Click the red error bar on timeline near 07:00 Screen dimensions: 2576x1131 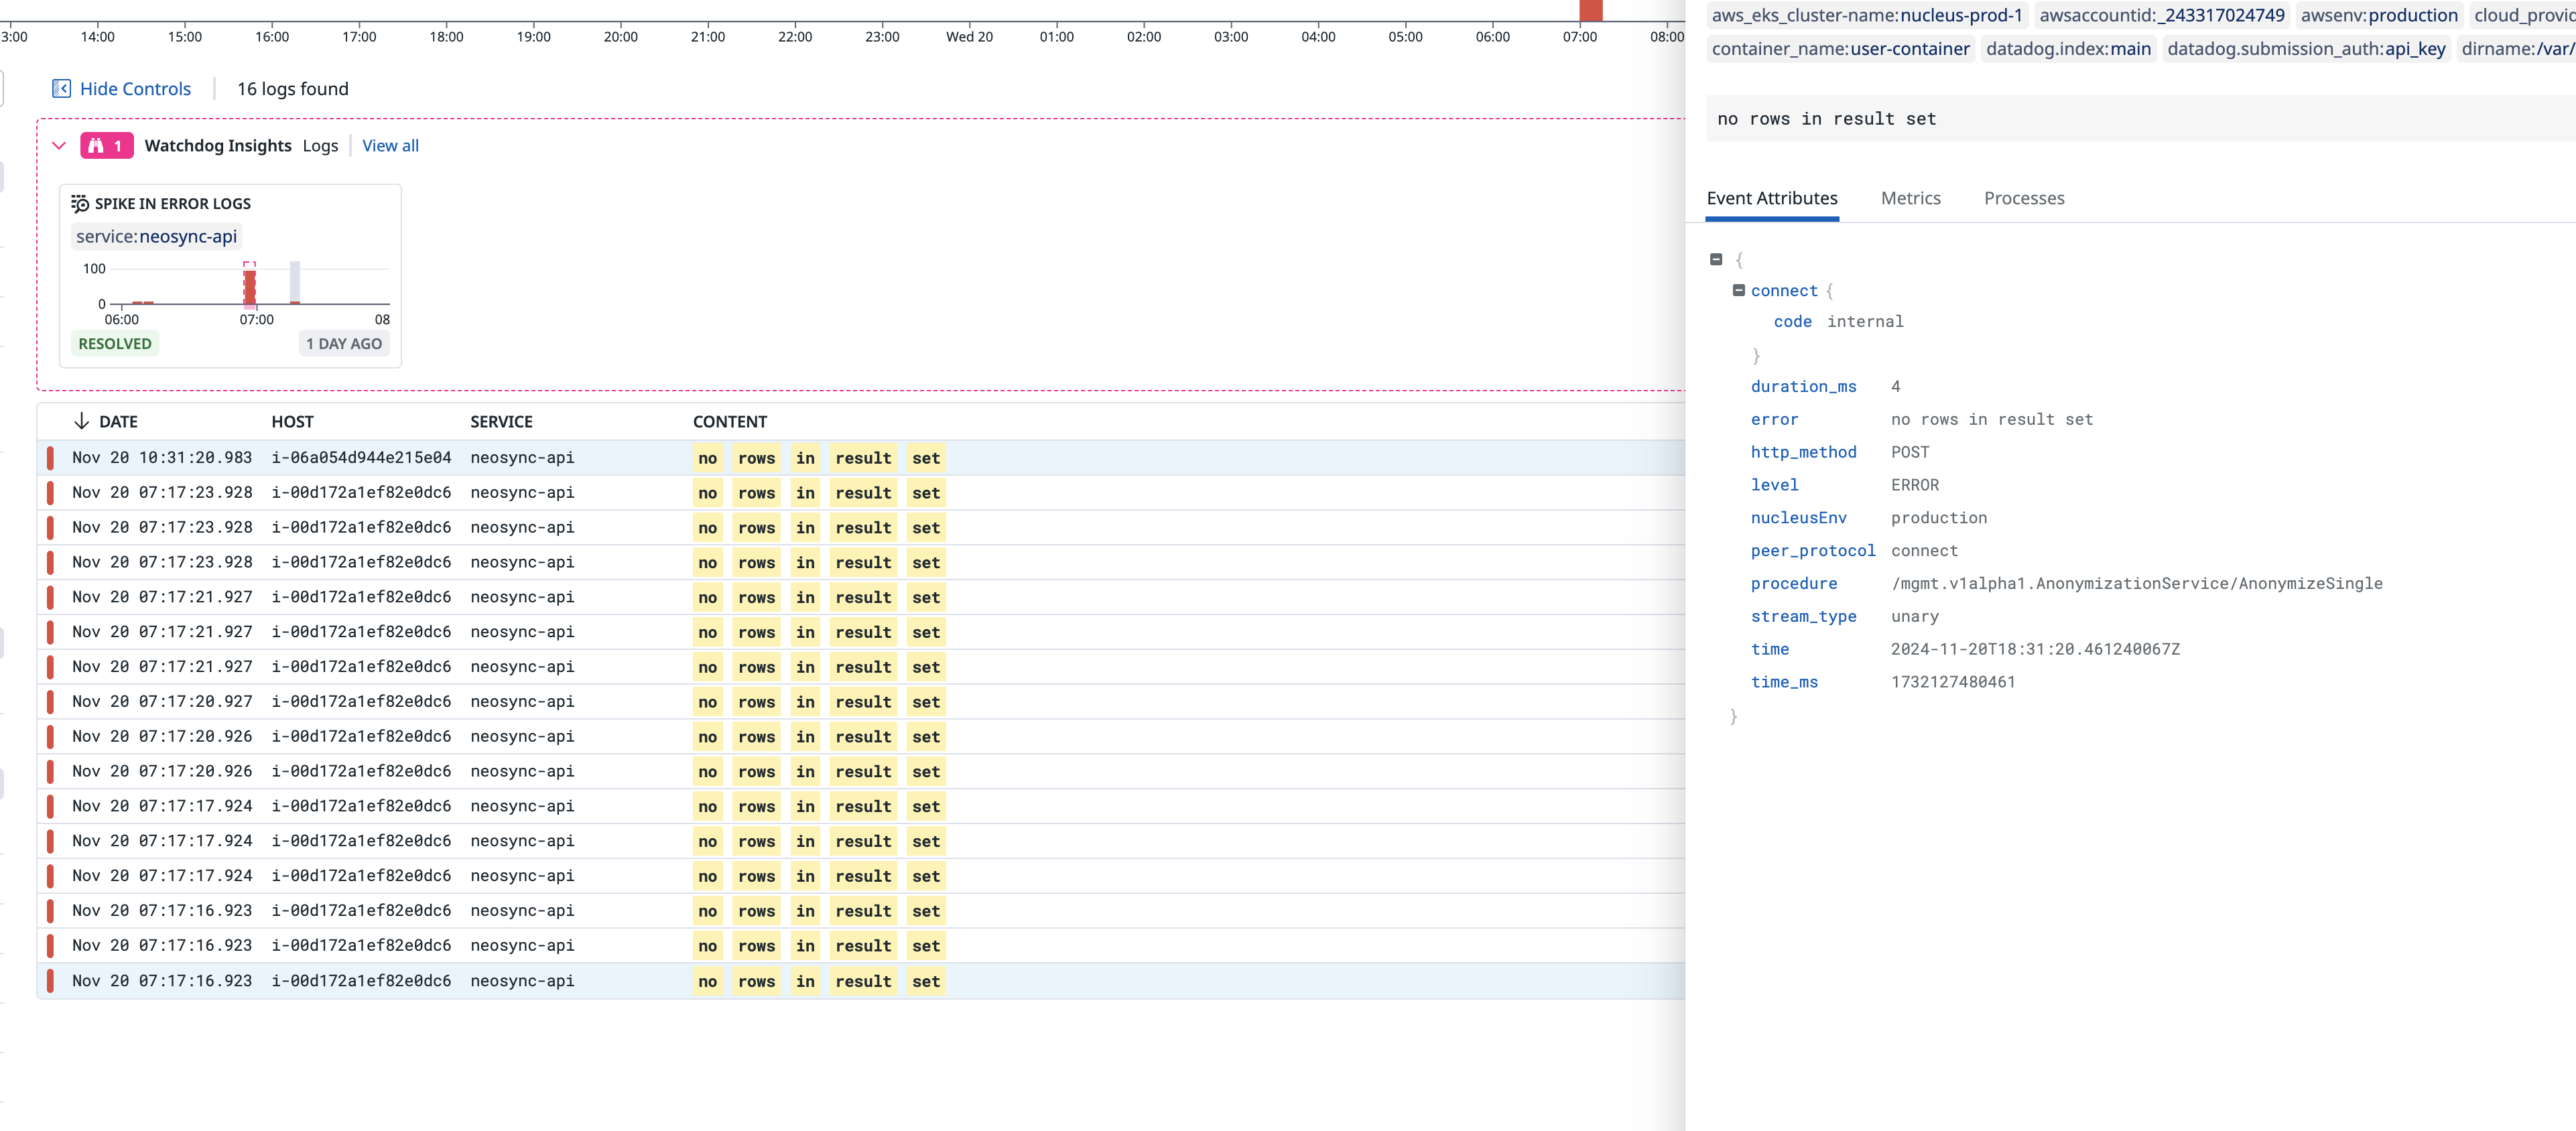click(x=1590, y=10)
